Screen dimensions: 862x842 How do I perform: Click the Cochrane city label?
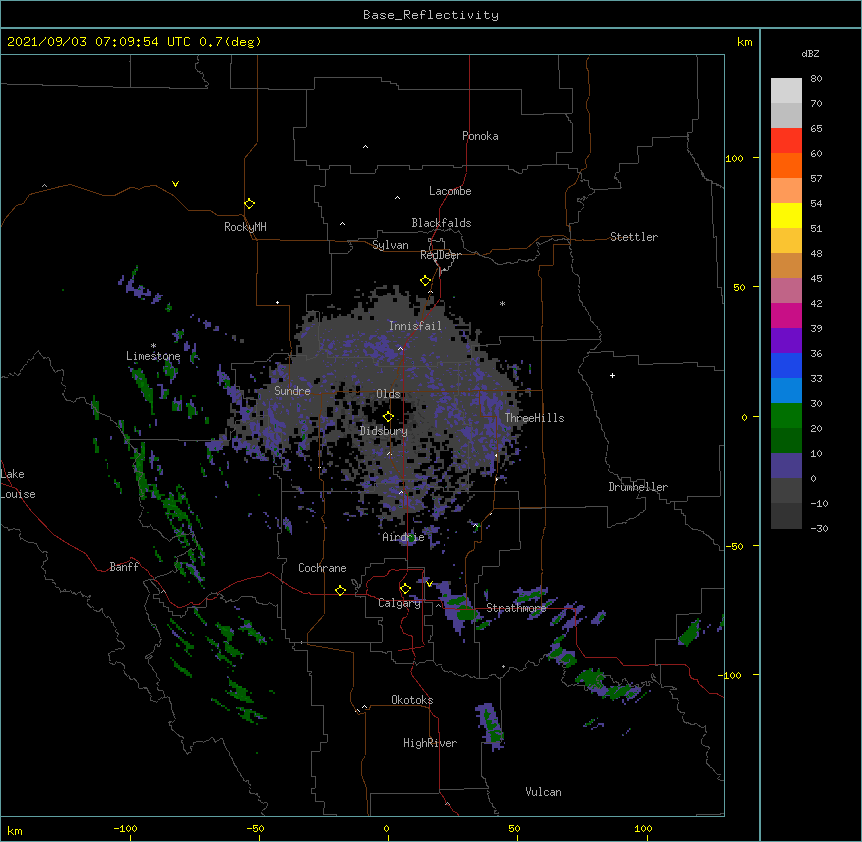click(322, 568)
